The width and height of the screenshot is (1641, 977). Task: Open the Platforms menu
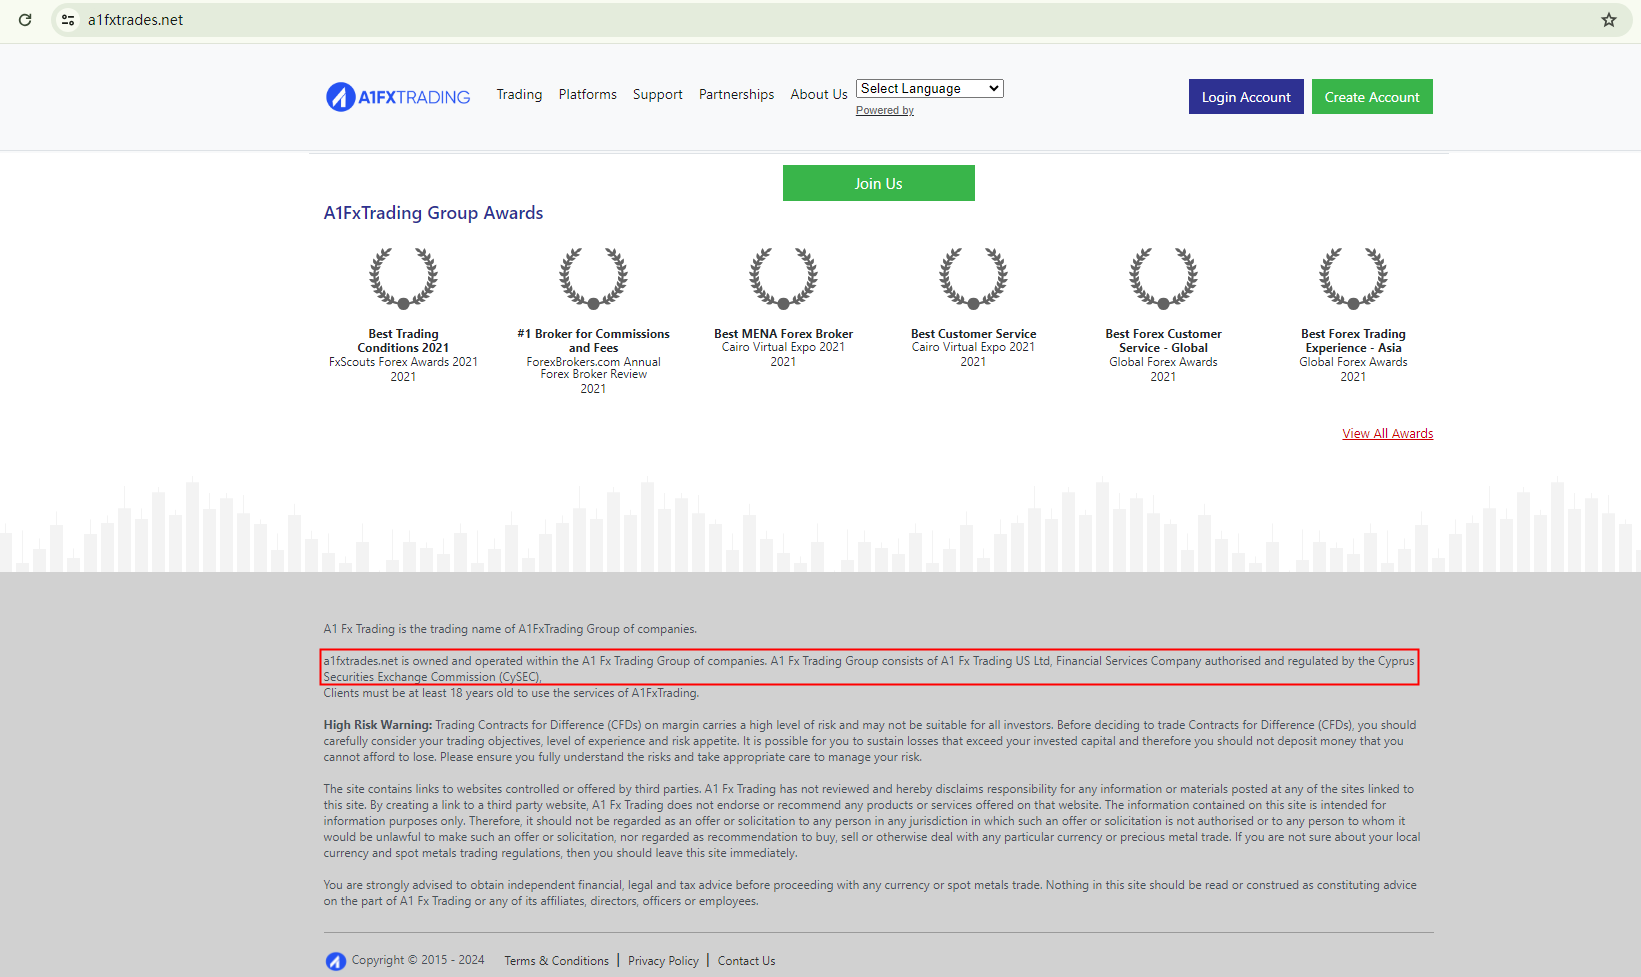pos(587,95)
